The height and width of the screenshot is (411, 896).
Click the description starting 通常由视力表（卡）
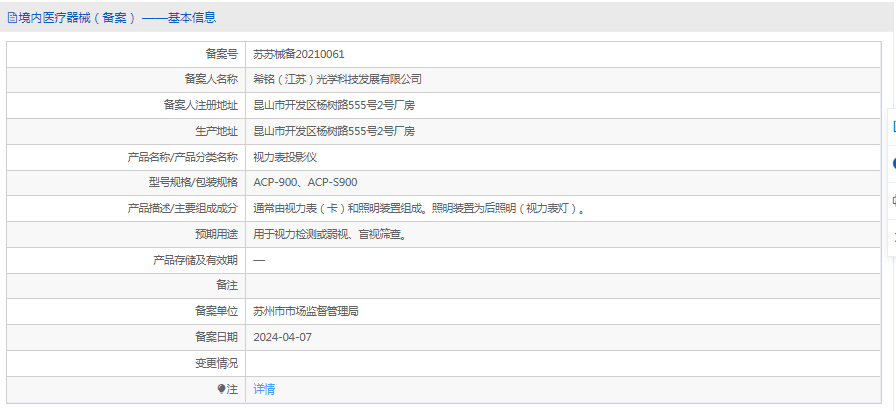(421, 209)
